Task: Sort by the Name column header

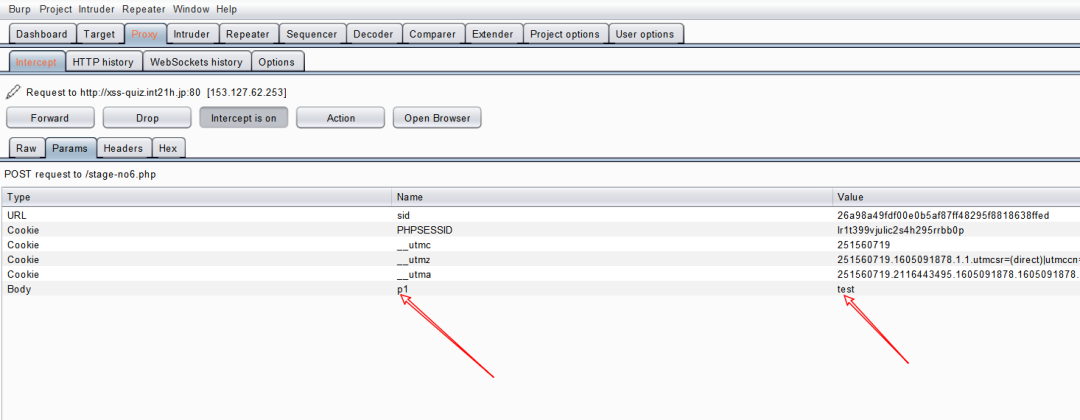Action: click(x=612, y=197)
